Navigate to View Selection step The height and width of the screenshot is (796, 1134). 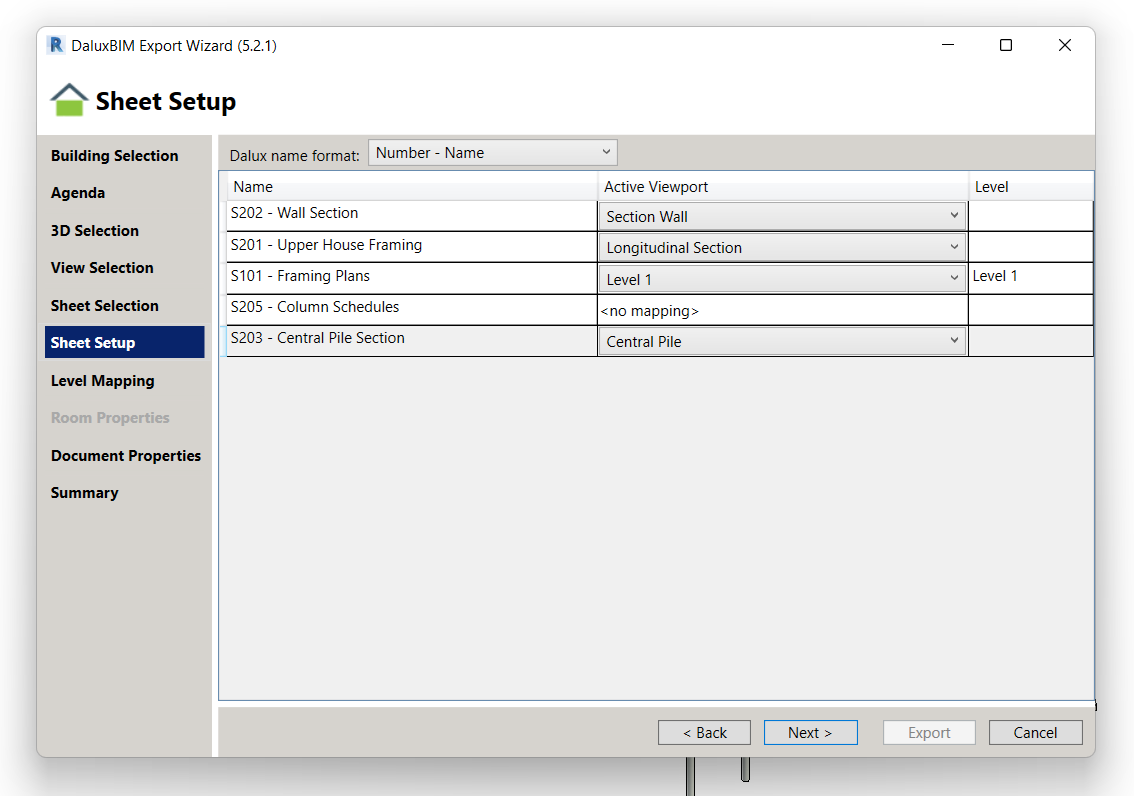[x=102, y=268]
